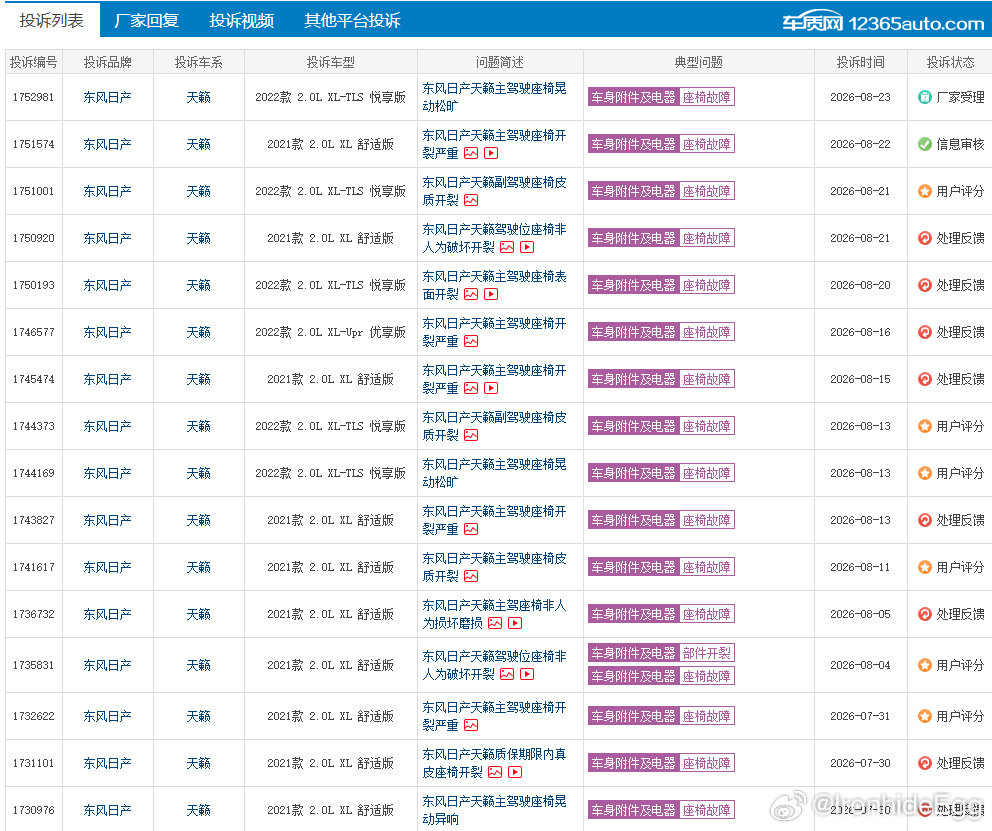
Task: Click the 投诉状态 column header
Action: pyautogui.click(x=950, y=62)
